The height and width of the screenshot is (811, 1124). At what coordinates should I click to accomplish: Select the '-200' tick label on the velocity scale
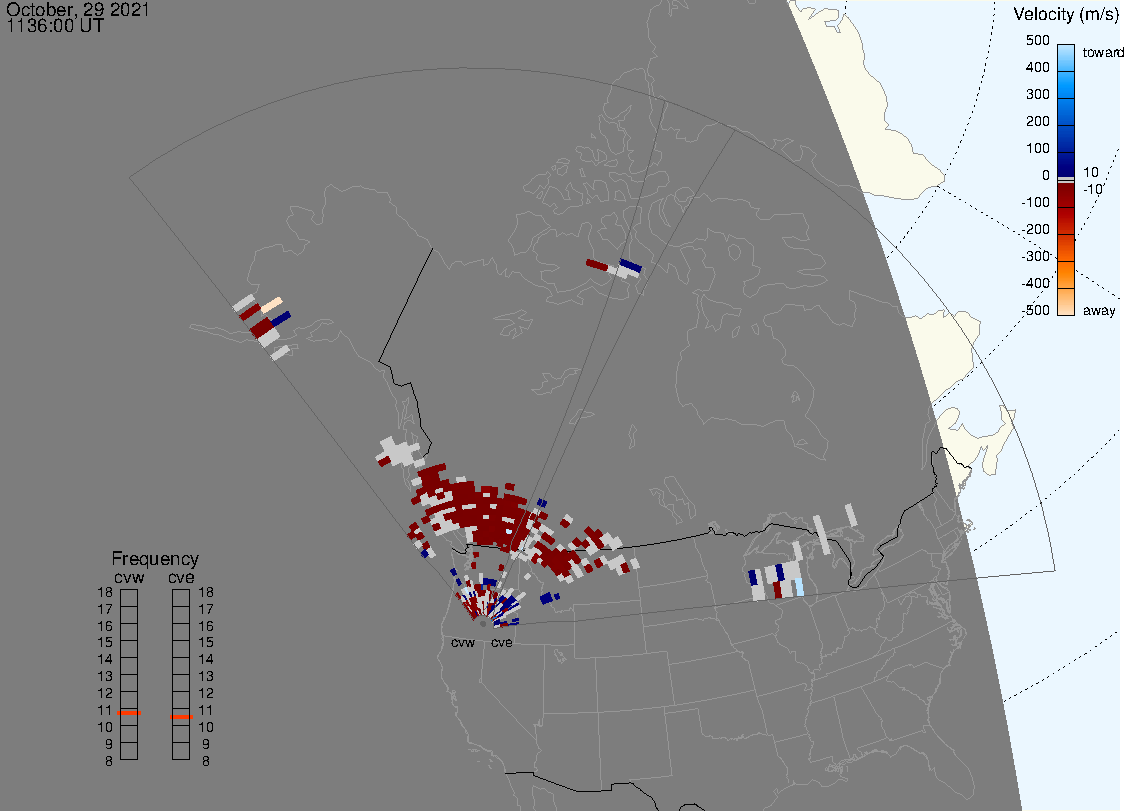(x=1035, y=229)
